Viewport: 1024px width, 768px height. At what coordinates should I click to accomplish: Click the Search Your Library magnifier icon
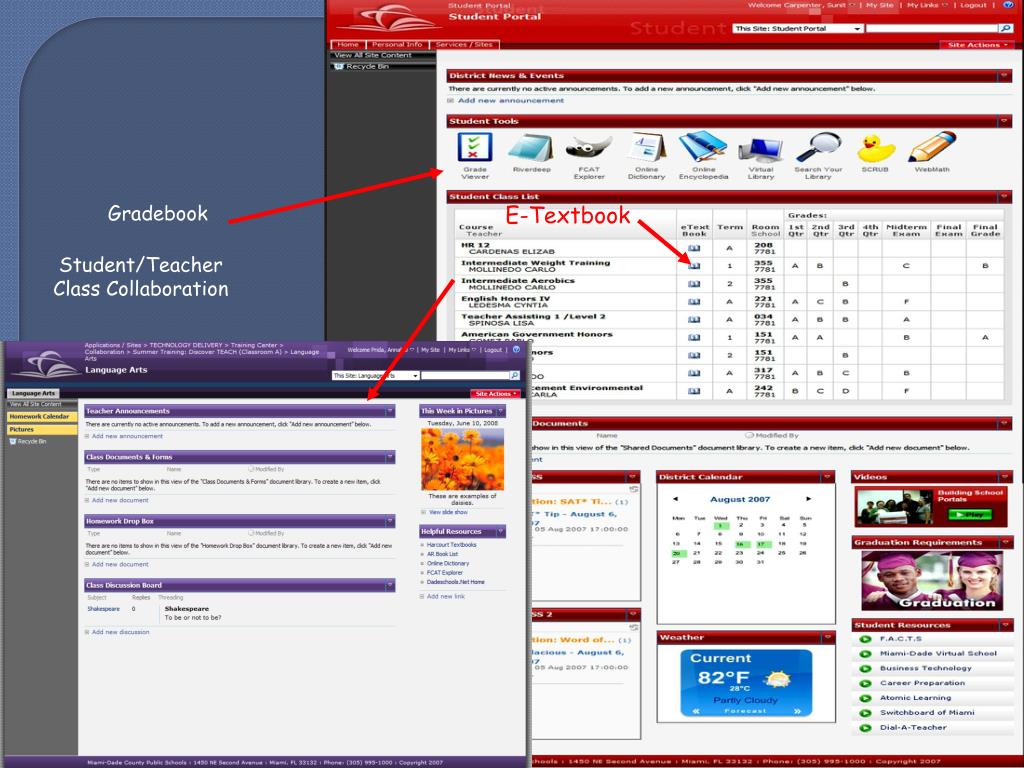click(818, 148)
